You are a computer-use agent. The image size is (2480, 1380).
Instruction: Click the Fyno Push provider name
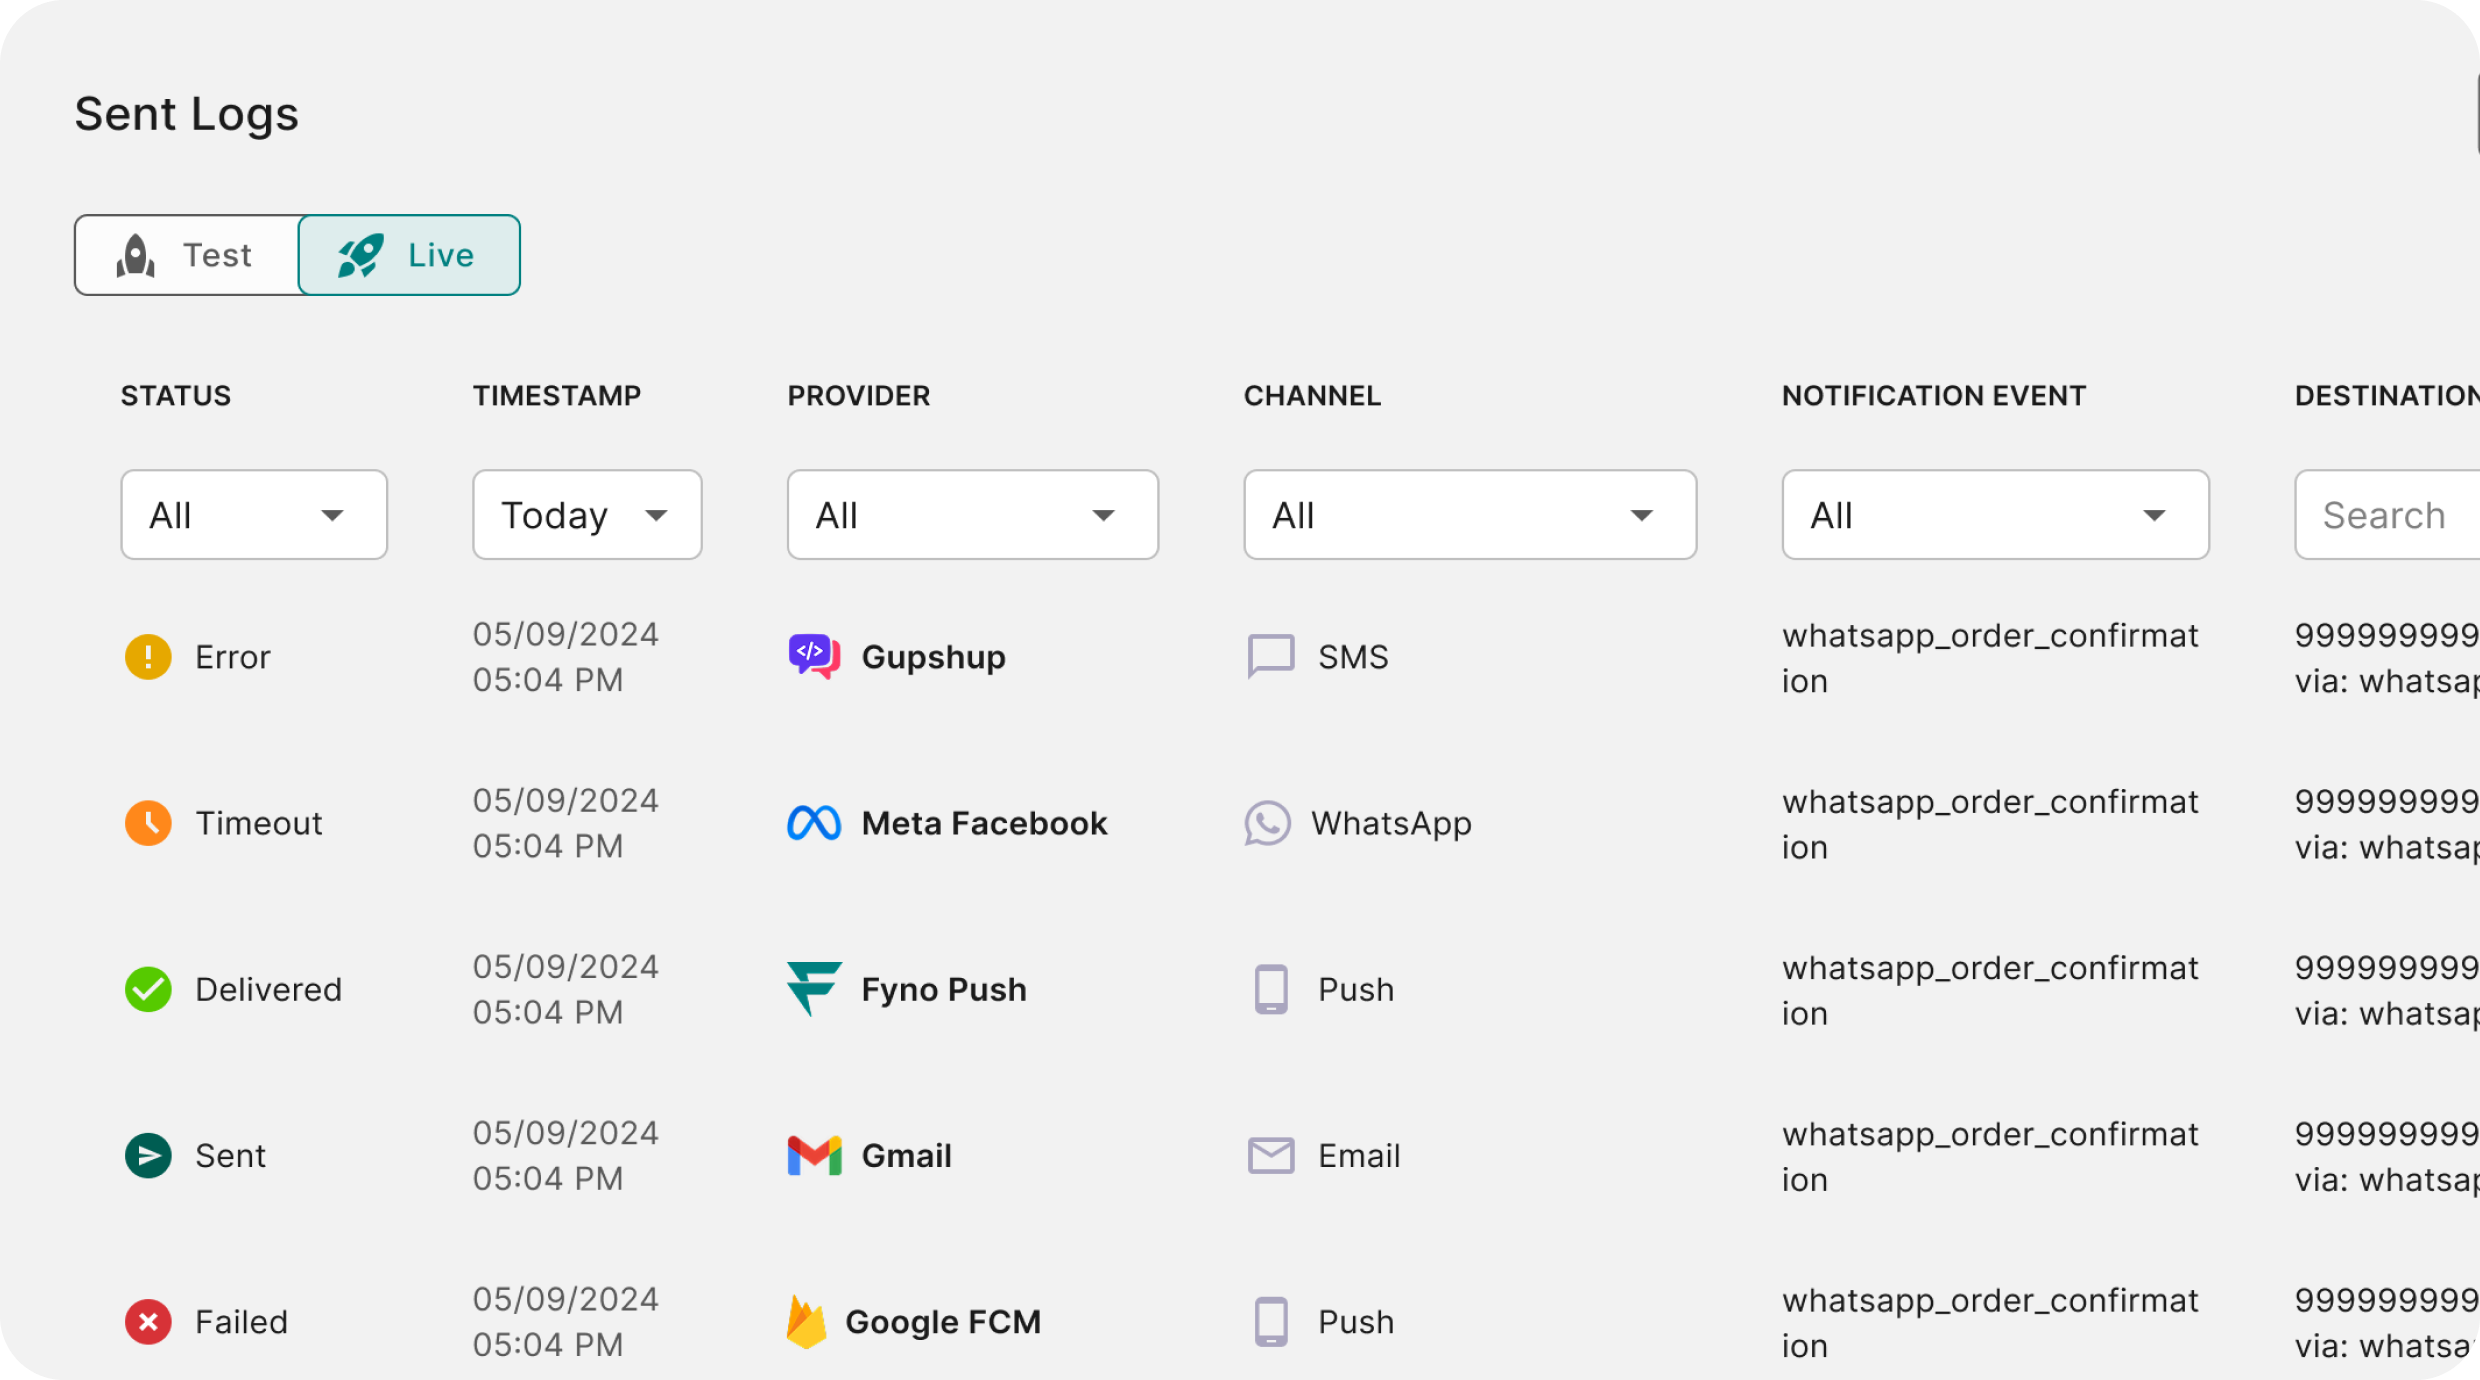944,989
